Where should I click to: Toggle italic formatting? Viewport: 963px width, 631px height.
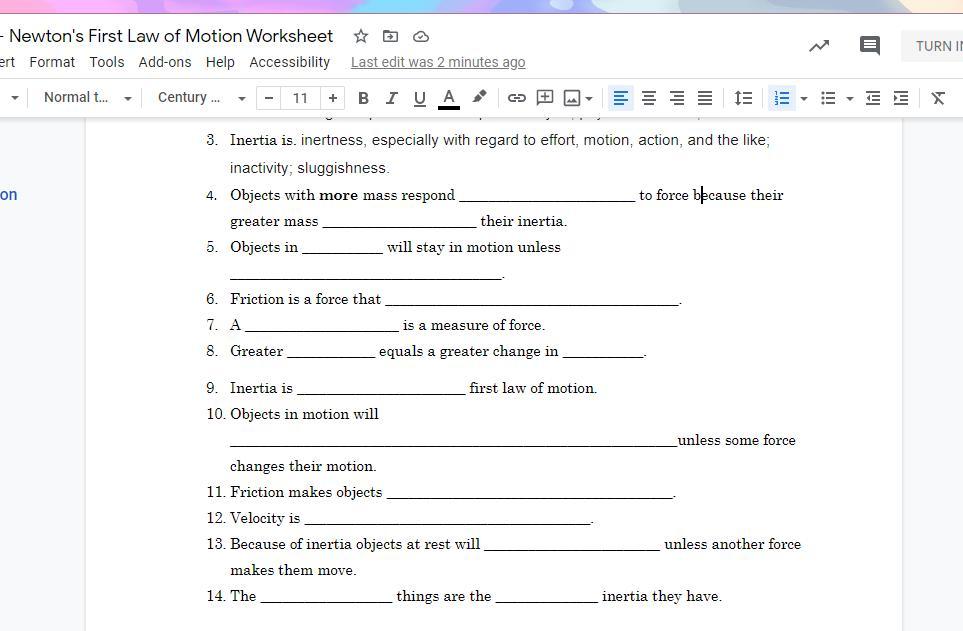391,98
